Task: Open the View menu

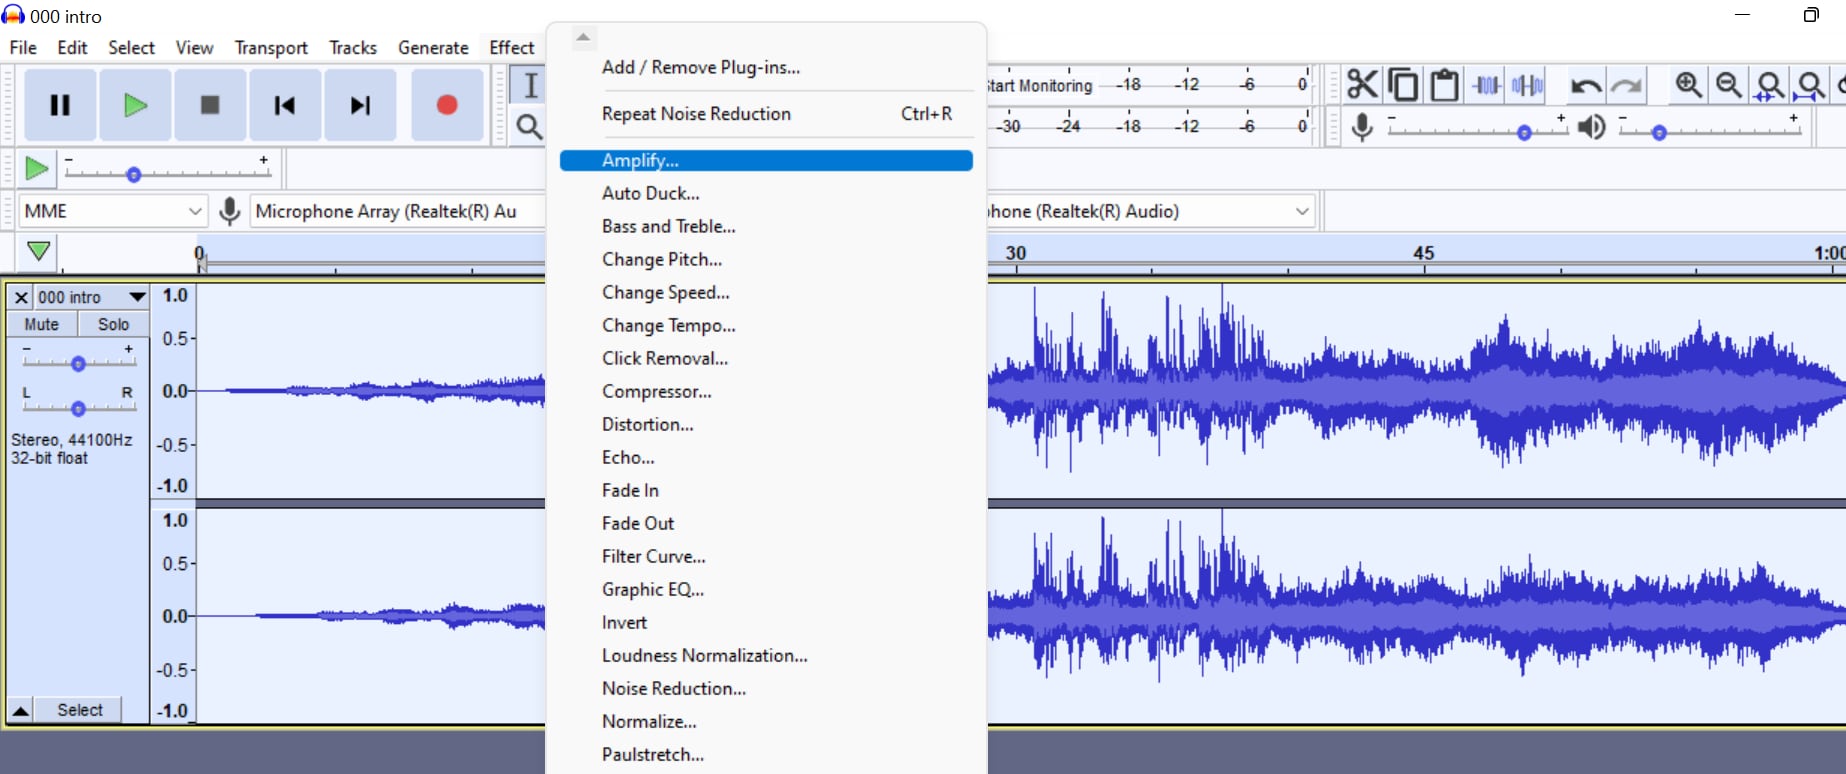Action: point(194,48)
